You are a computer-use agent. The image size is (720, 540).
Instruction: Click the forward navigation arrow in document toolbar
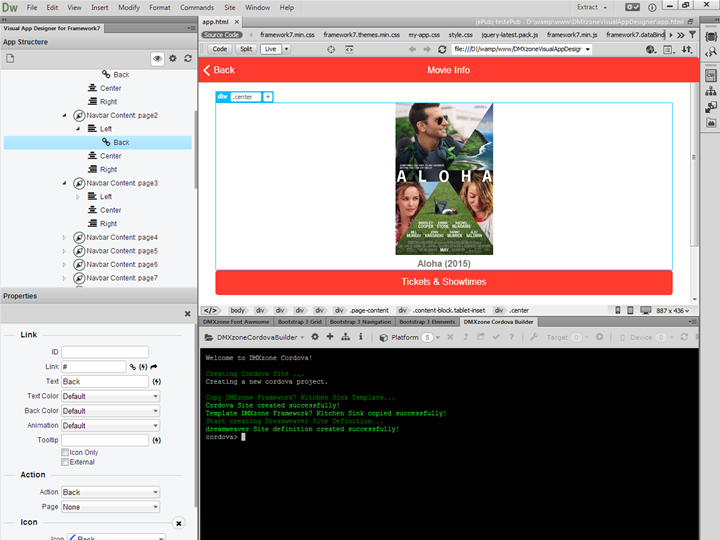point(427,49)
